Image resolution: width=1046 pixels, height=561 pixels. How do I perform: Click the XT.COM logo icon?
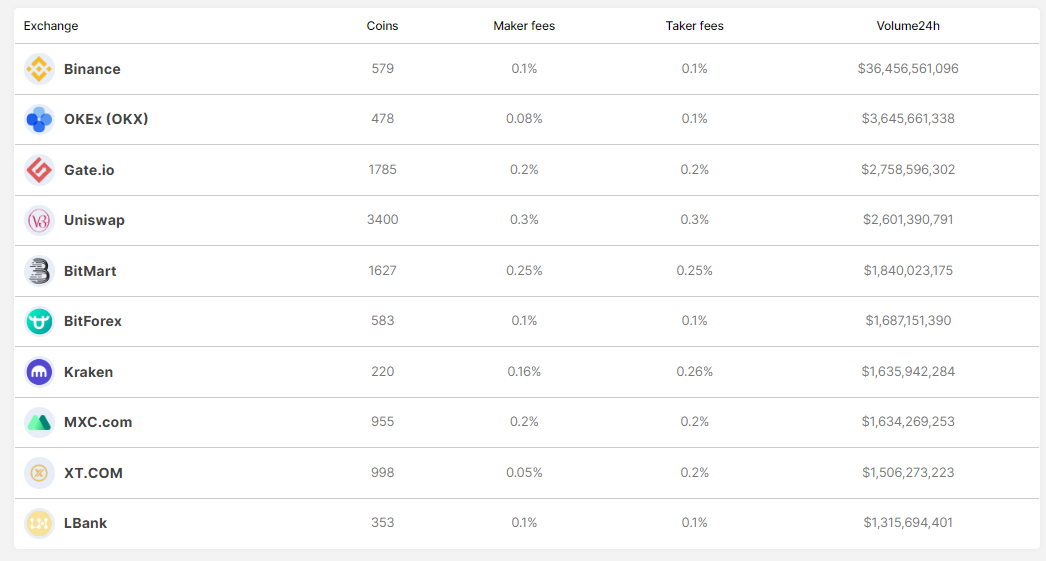tap(39, 473)
